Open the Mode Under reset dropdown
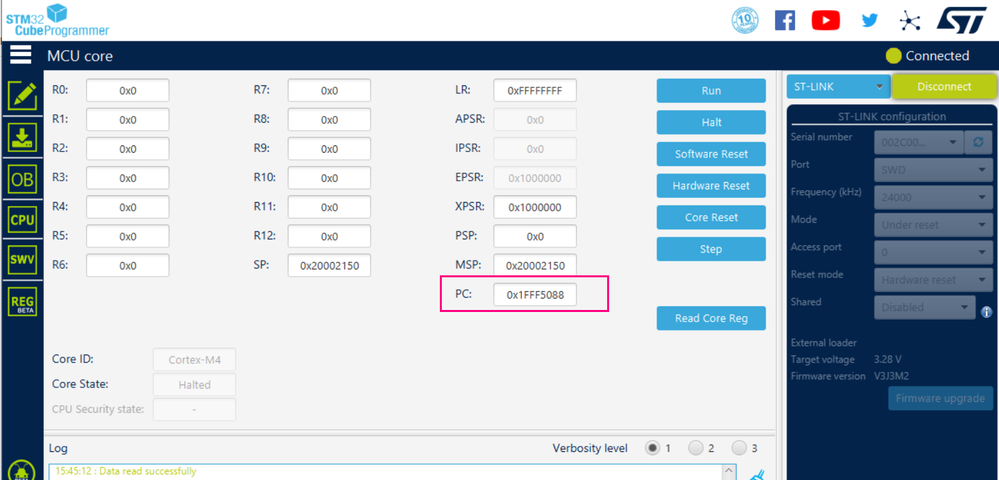999x480 pixels. tap(934, 224)
